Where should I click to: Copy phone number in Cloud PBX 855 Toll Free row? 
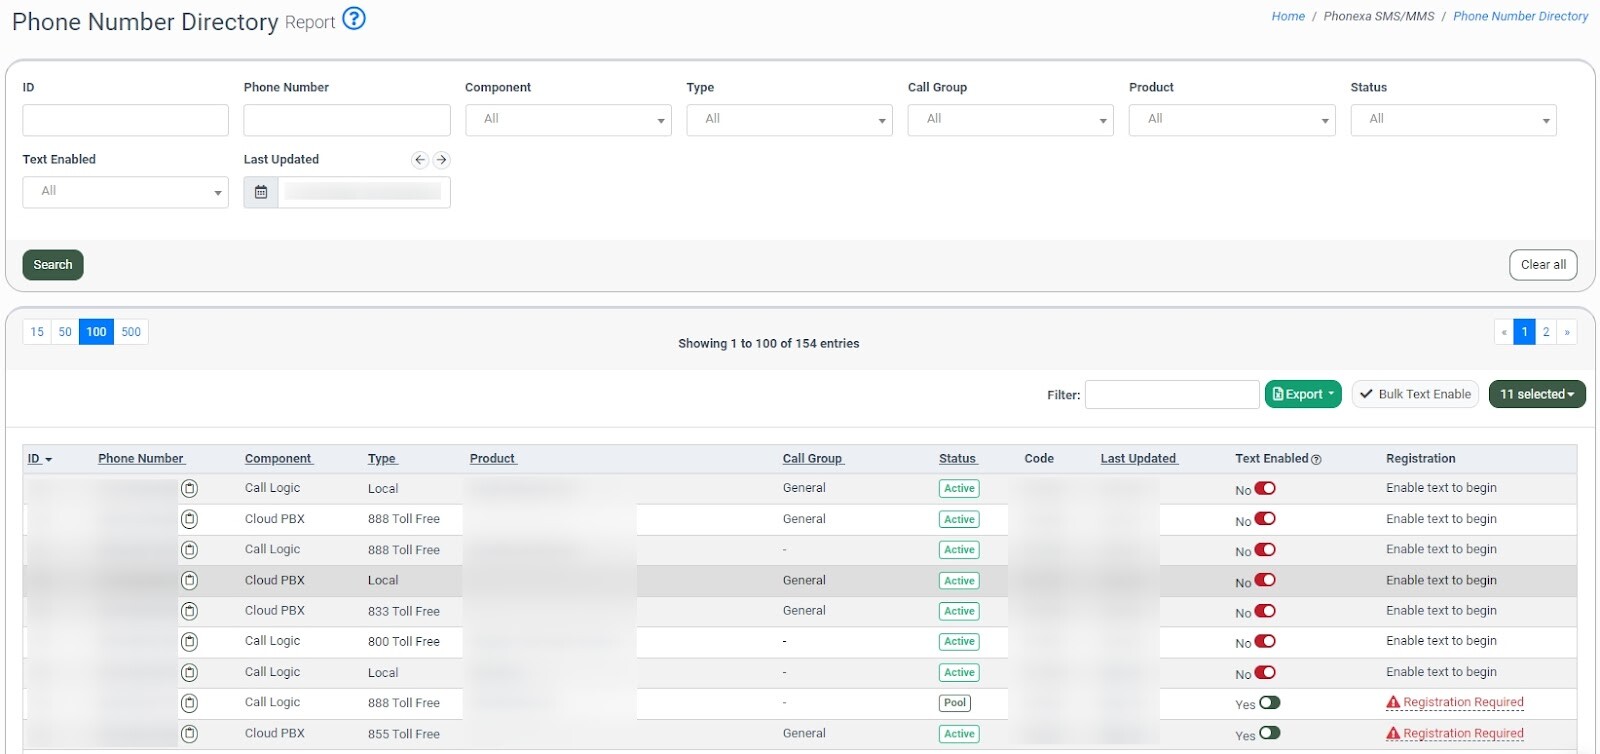[x=189, y=734]
